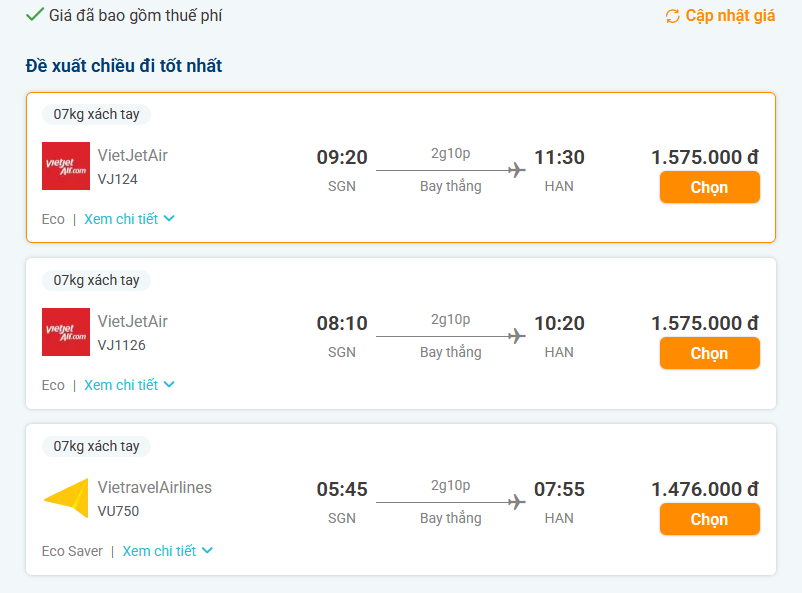Image resolution: width=802 pixels, height=593 pixels.
Task: Click the airplane icon on VU750 route line
Action: [x=517, y=502]
